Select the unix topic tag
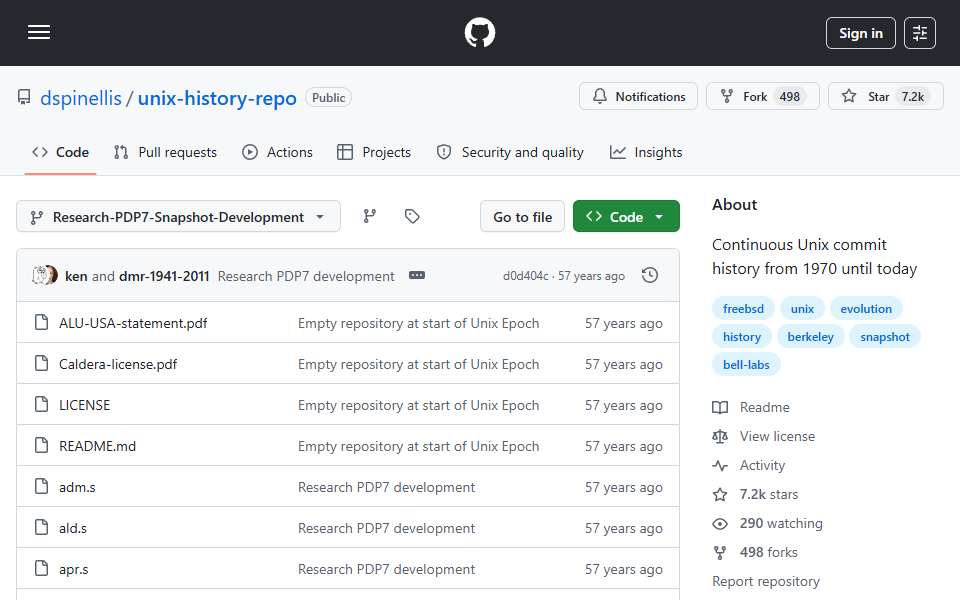 (x=802, y=309)
